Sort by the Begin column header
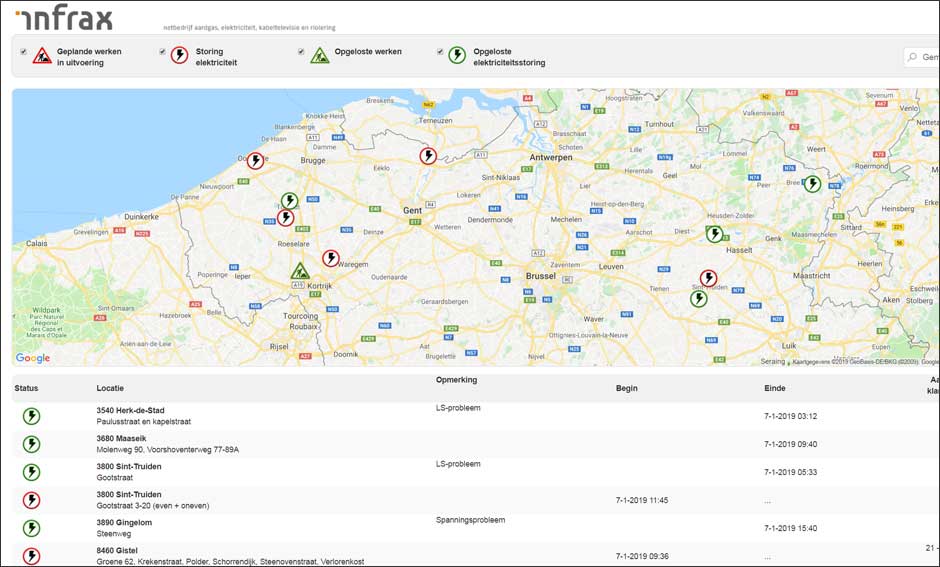The width and height of the screenshot is (940, 567). pyautogui.click(x=626, y=388)
